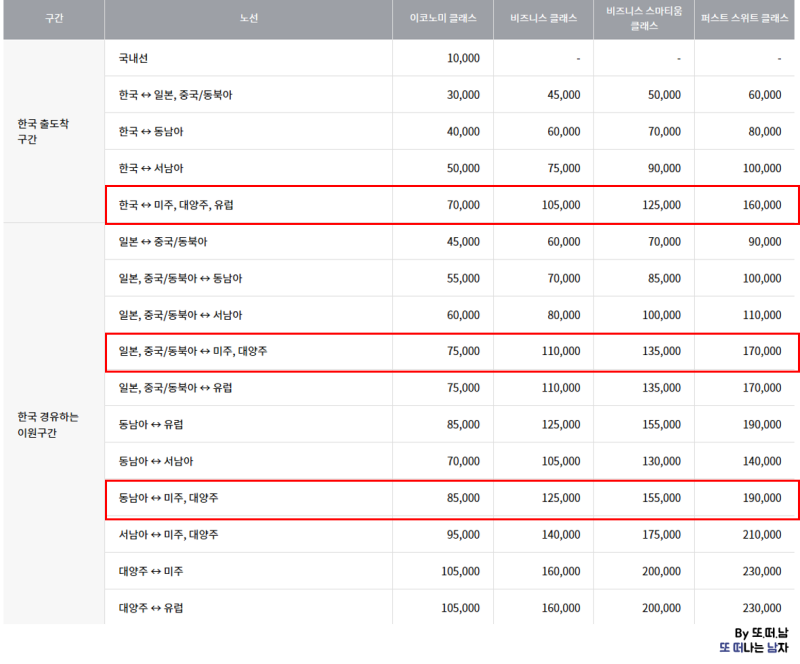Click the 140,000 first suite value
The height and width of the screenshot is (664, 800).
(x=762, y=461)
